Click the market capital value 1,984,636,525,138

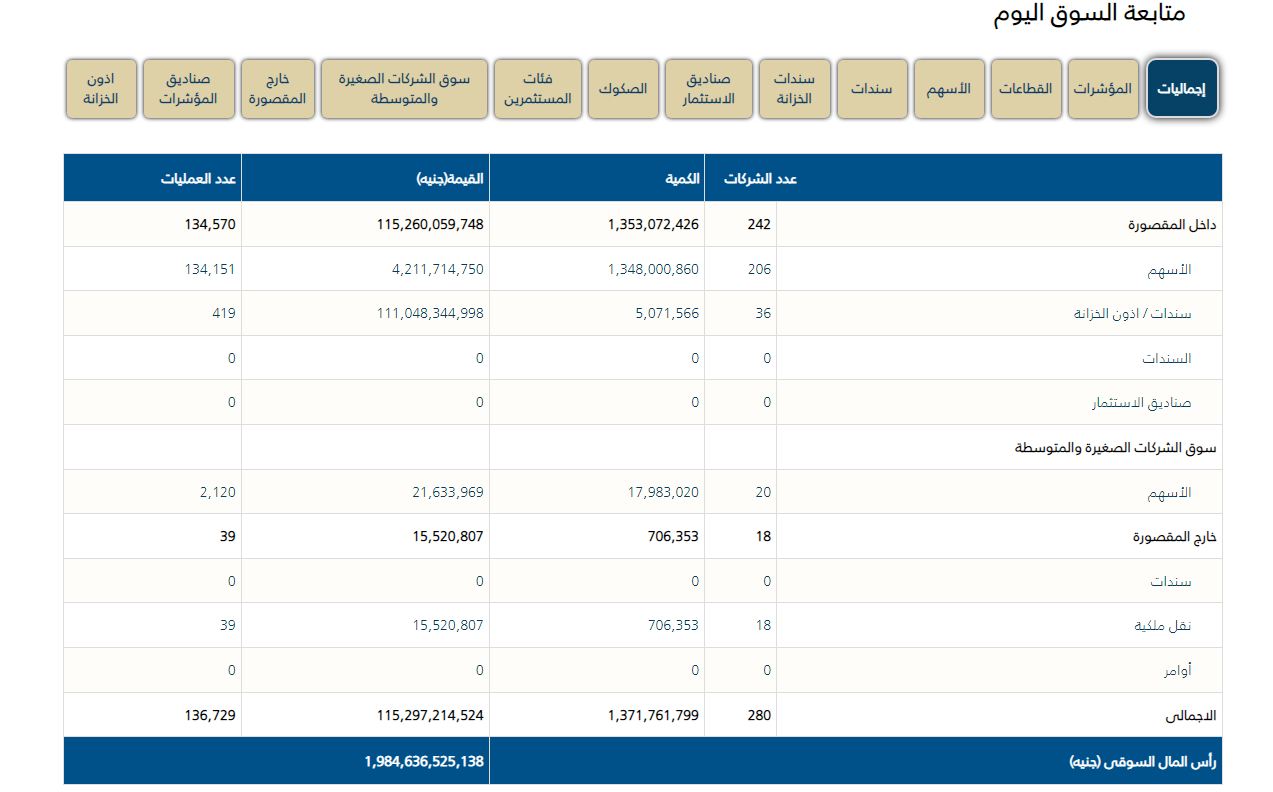[x=424, y=762]
